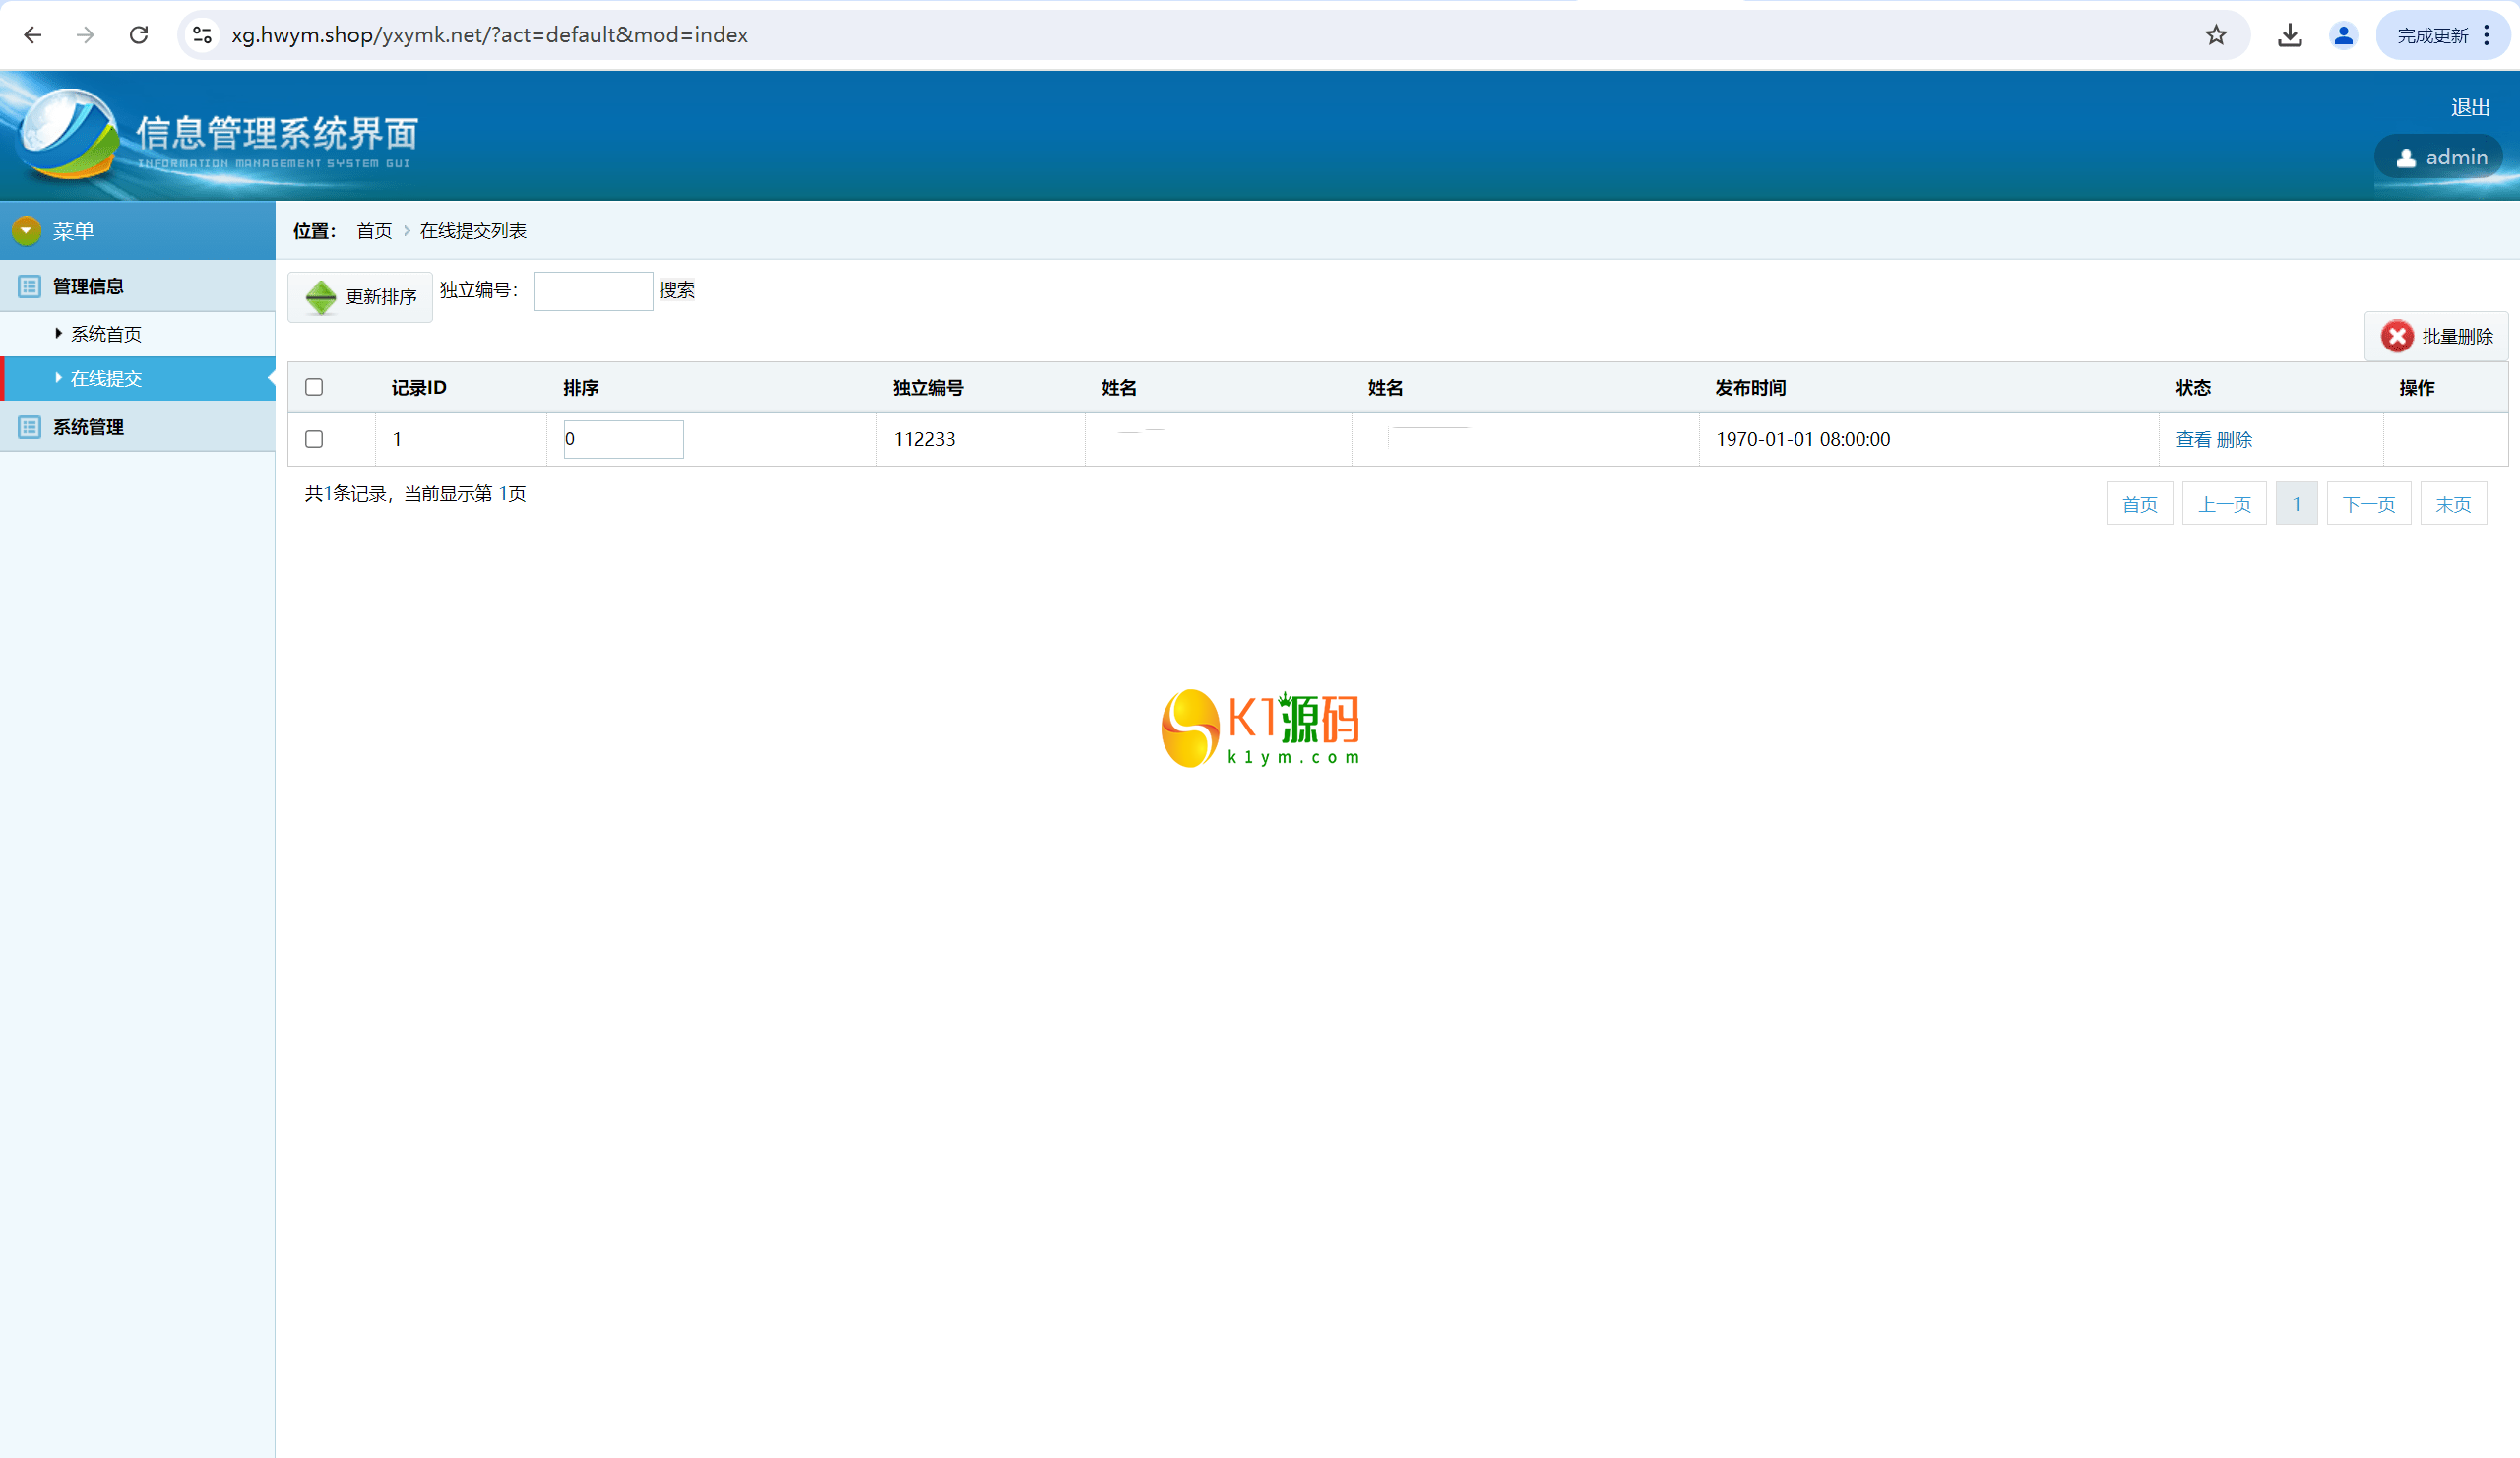Viewport: 2520px width, 1458px height.
Task: Select page 1 in pagination
Action: pyautogui.click(x=2296, y=504)
